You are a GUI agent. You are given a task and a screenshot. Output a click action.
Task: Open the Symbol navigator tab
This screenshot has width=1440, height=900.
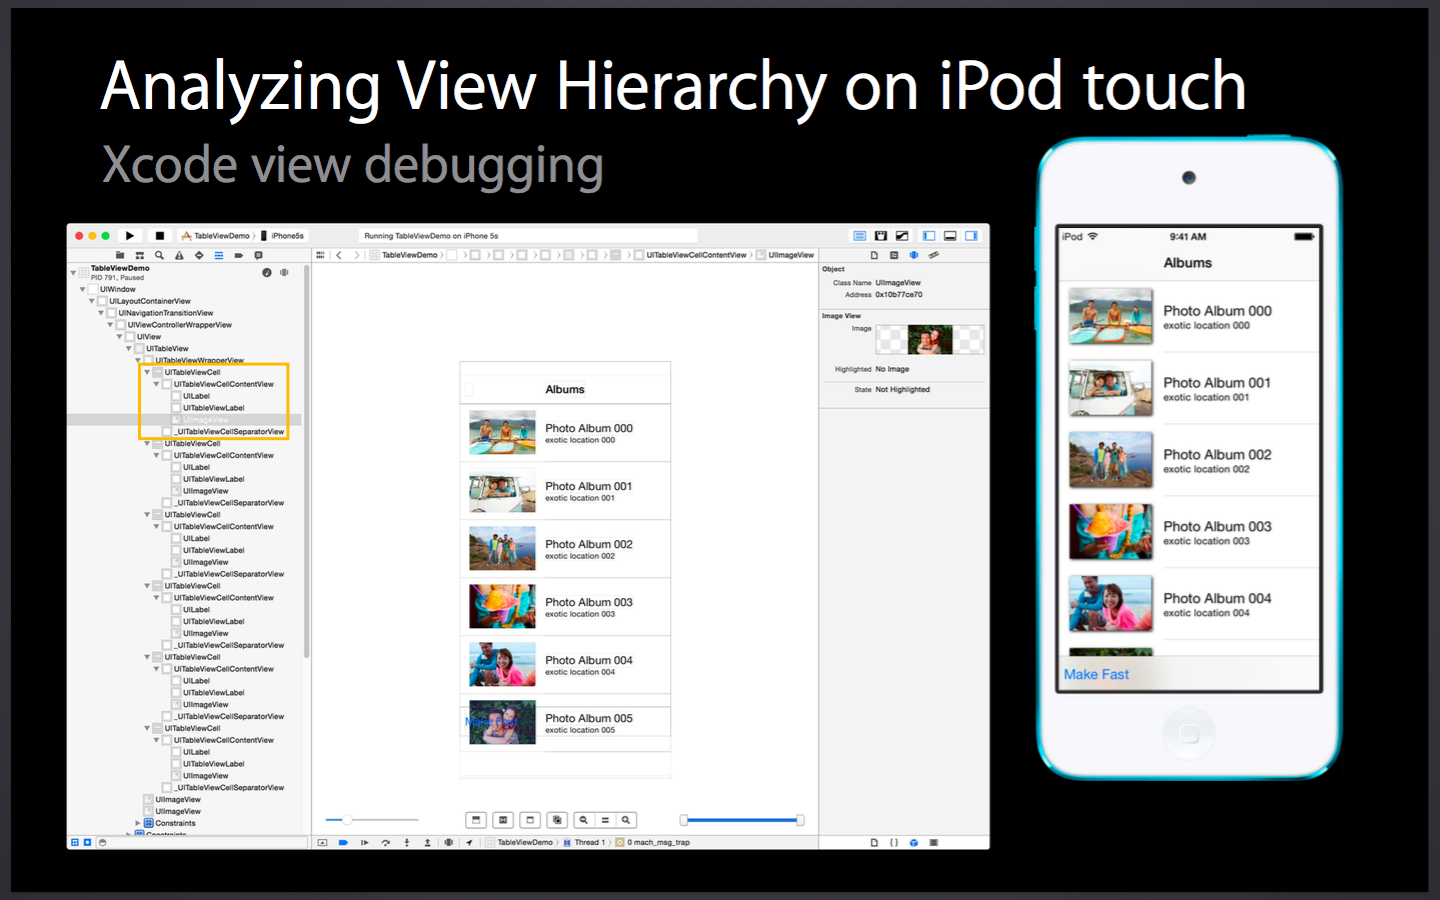(139, 255)
